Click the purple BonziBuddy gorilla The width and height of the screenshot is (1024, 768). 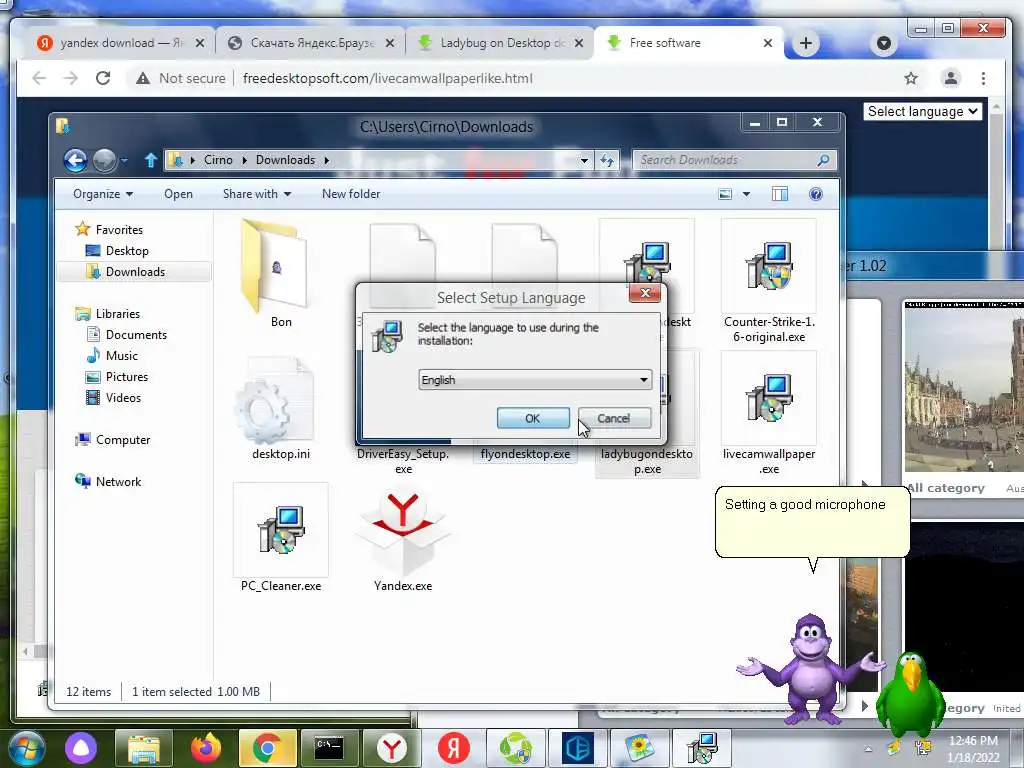(812, 669)
